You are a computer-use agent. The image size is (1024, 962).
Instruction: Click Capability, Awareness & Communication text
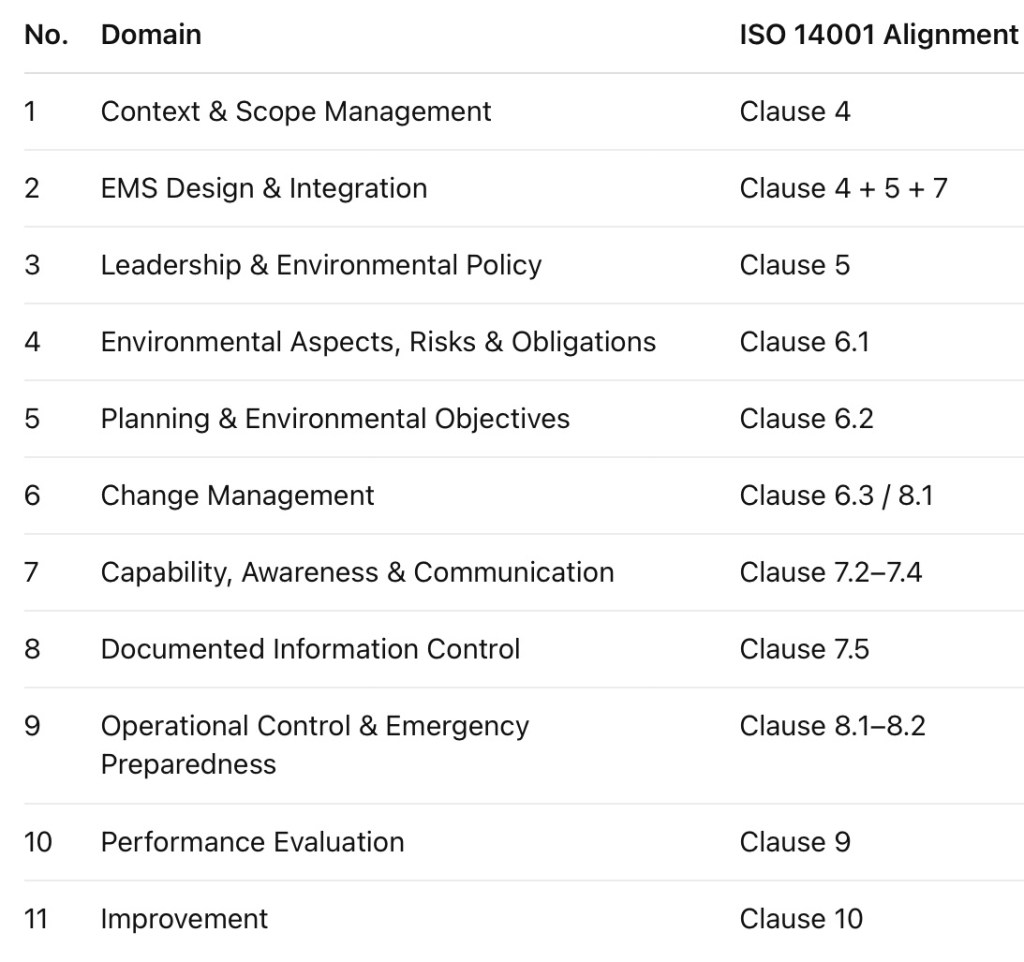[357, 572]
